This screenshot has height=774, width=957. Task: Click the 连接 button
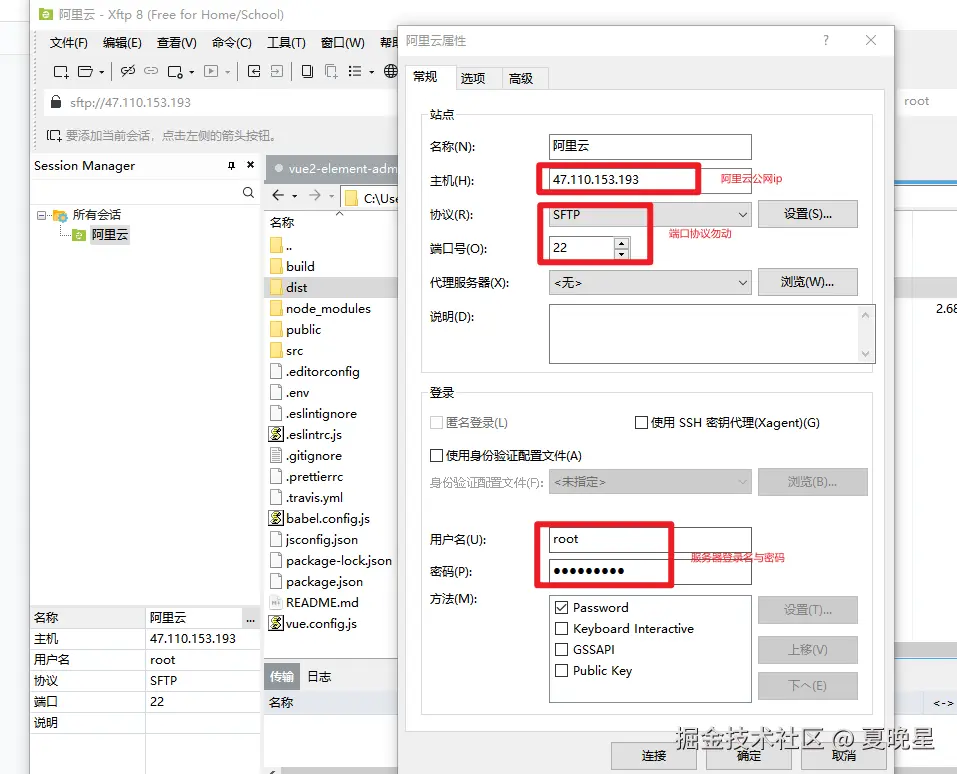point(654,756)
